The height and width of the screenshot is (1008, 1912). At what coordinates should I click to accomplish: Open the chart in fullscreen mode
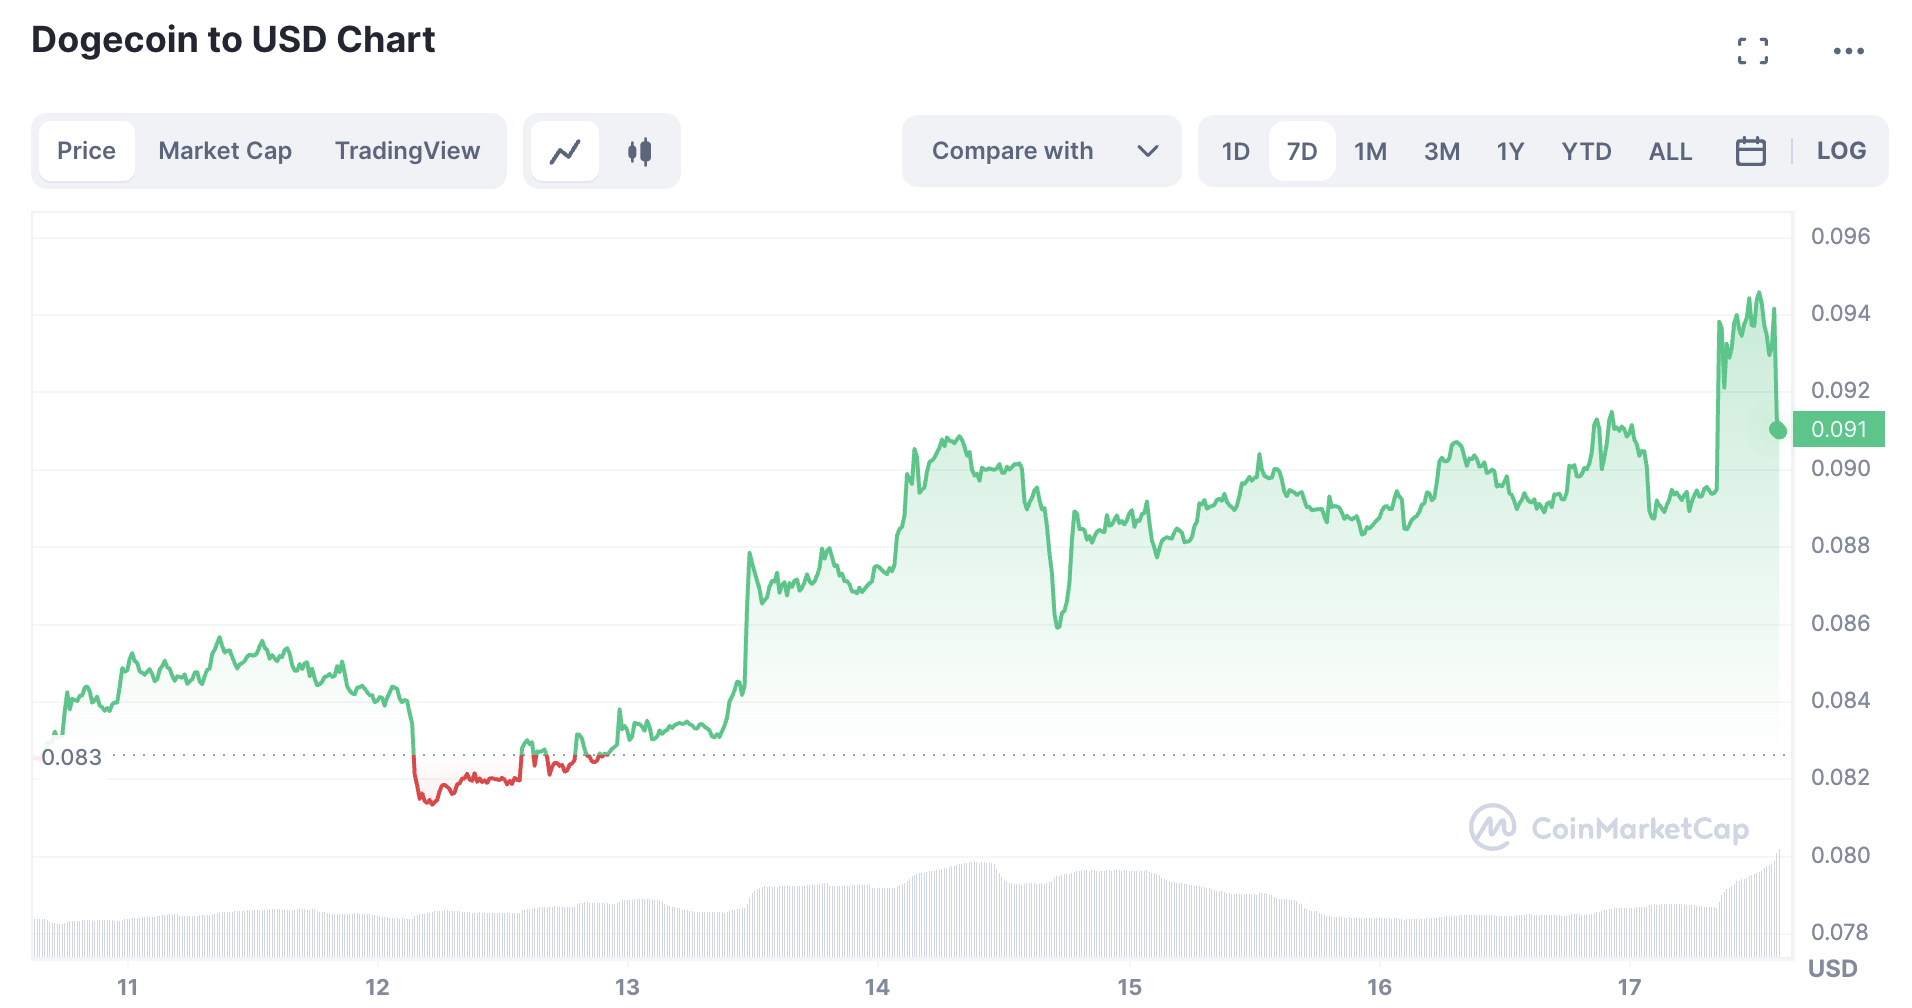click(1752, 51)
